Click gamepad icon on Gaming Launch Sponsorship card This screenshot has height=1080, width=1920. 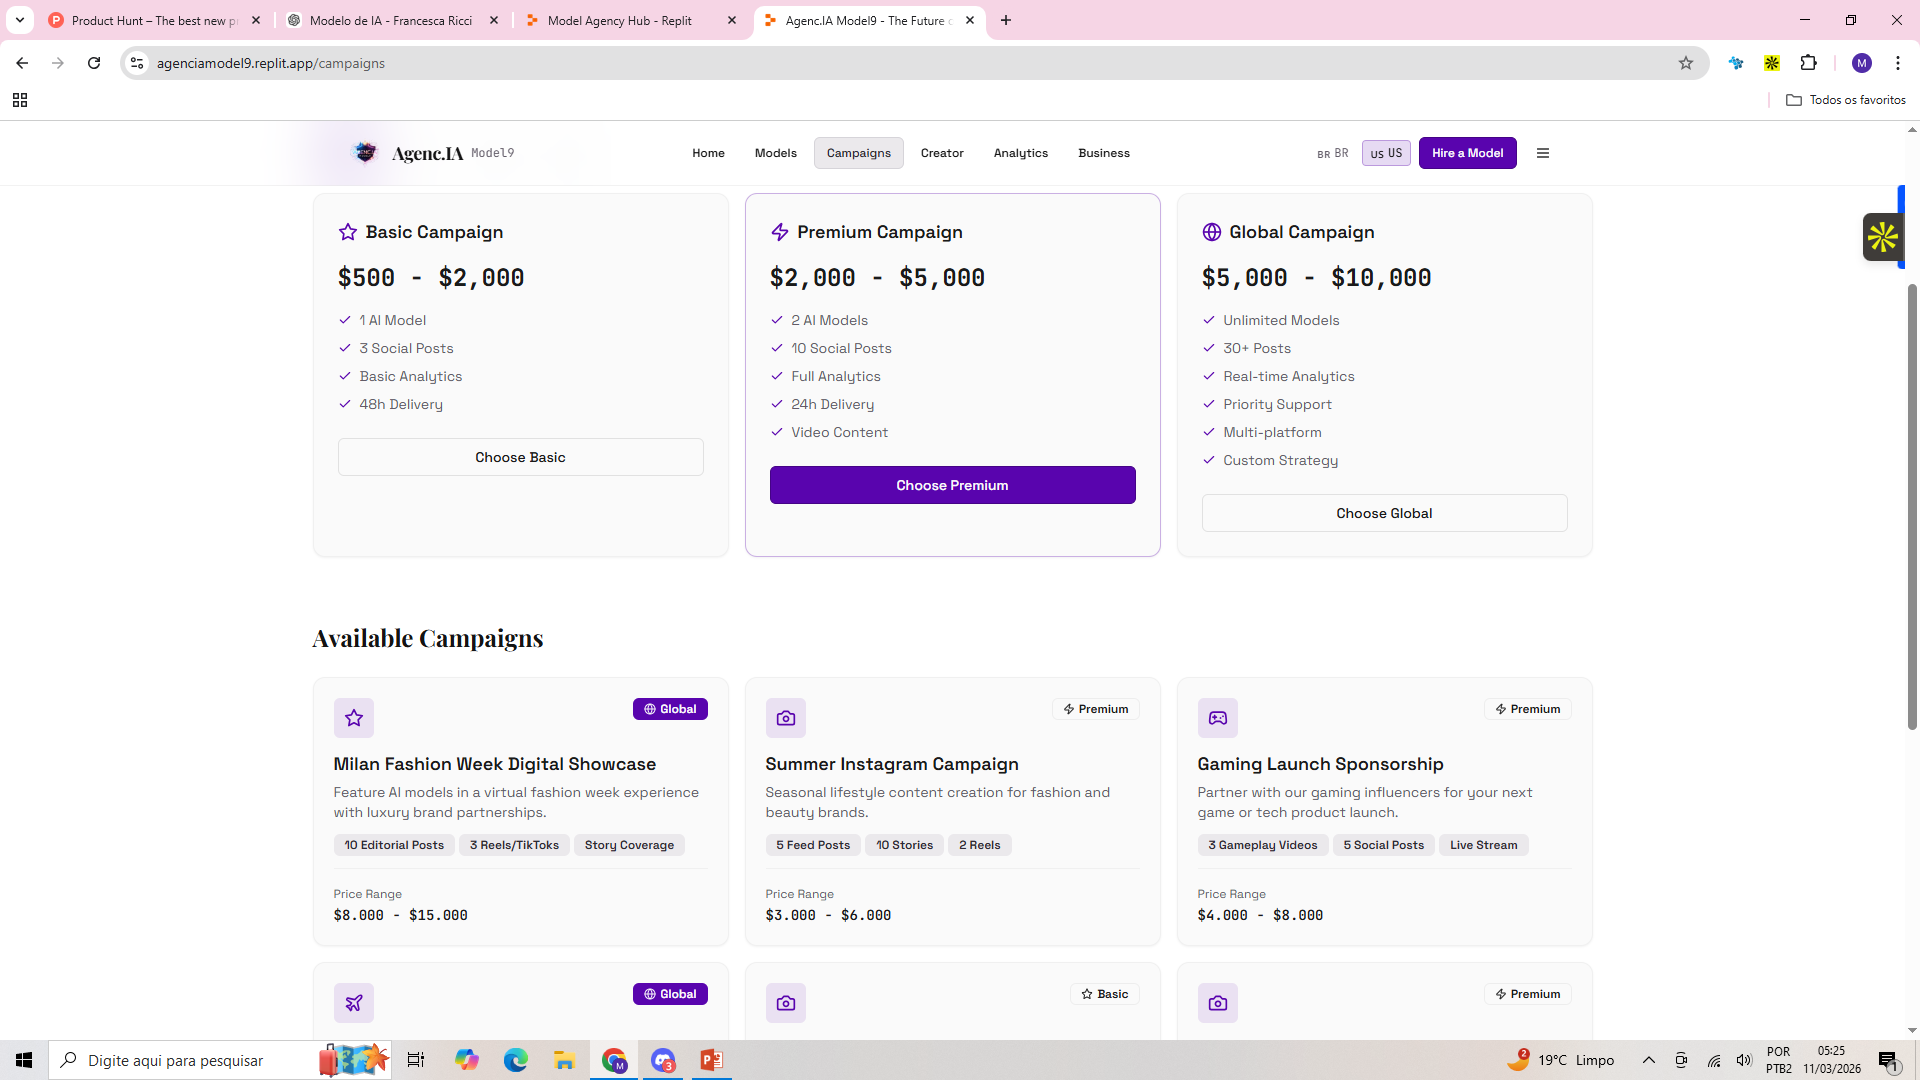pyautogui.click(x=1217, y=718)
